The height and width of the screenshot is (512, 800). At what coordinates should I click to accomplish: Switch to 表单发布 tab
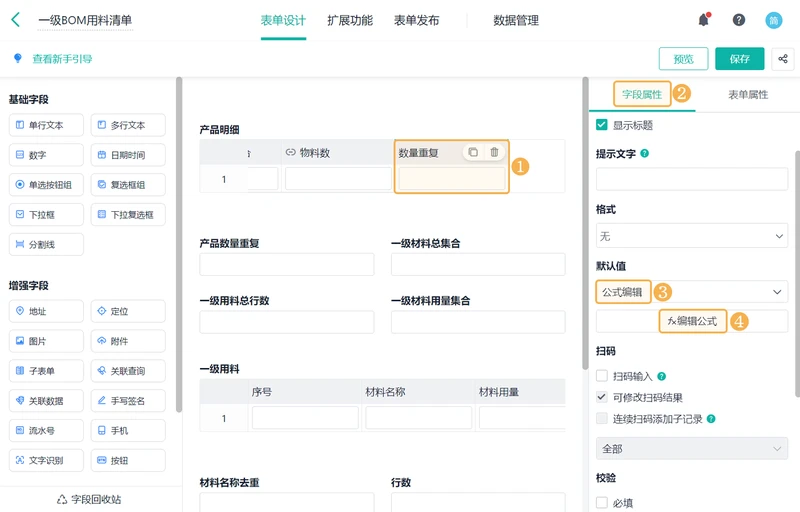(x=416, y=20)
